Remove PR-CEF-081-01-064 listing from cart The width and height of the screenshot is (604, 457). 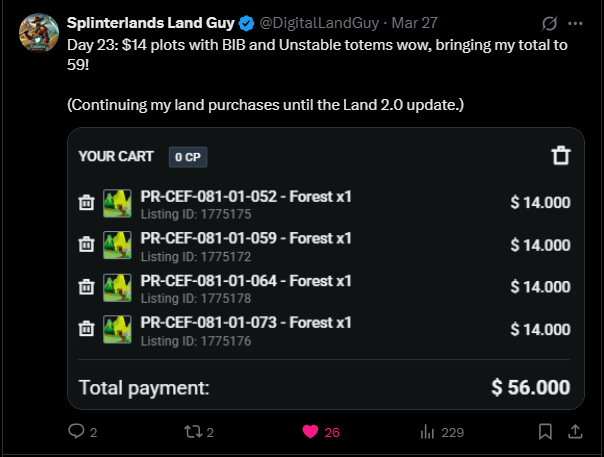click(86, 287)
